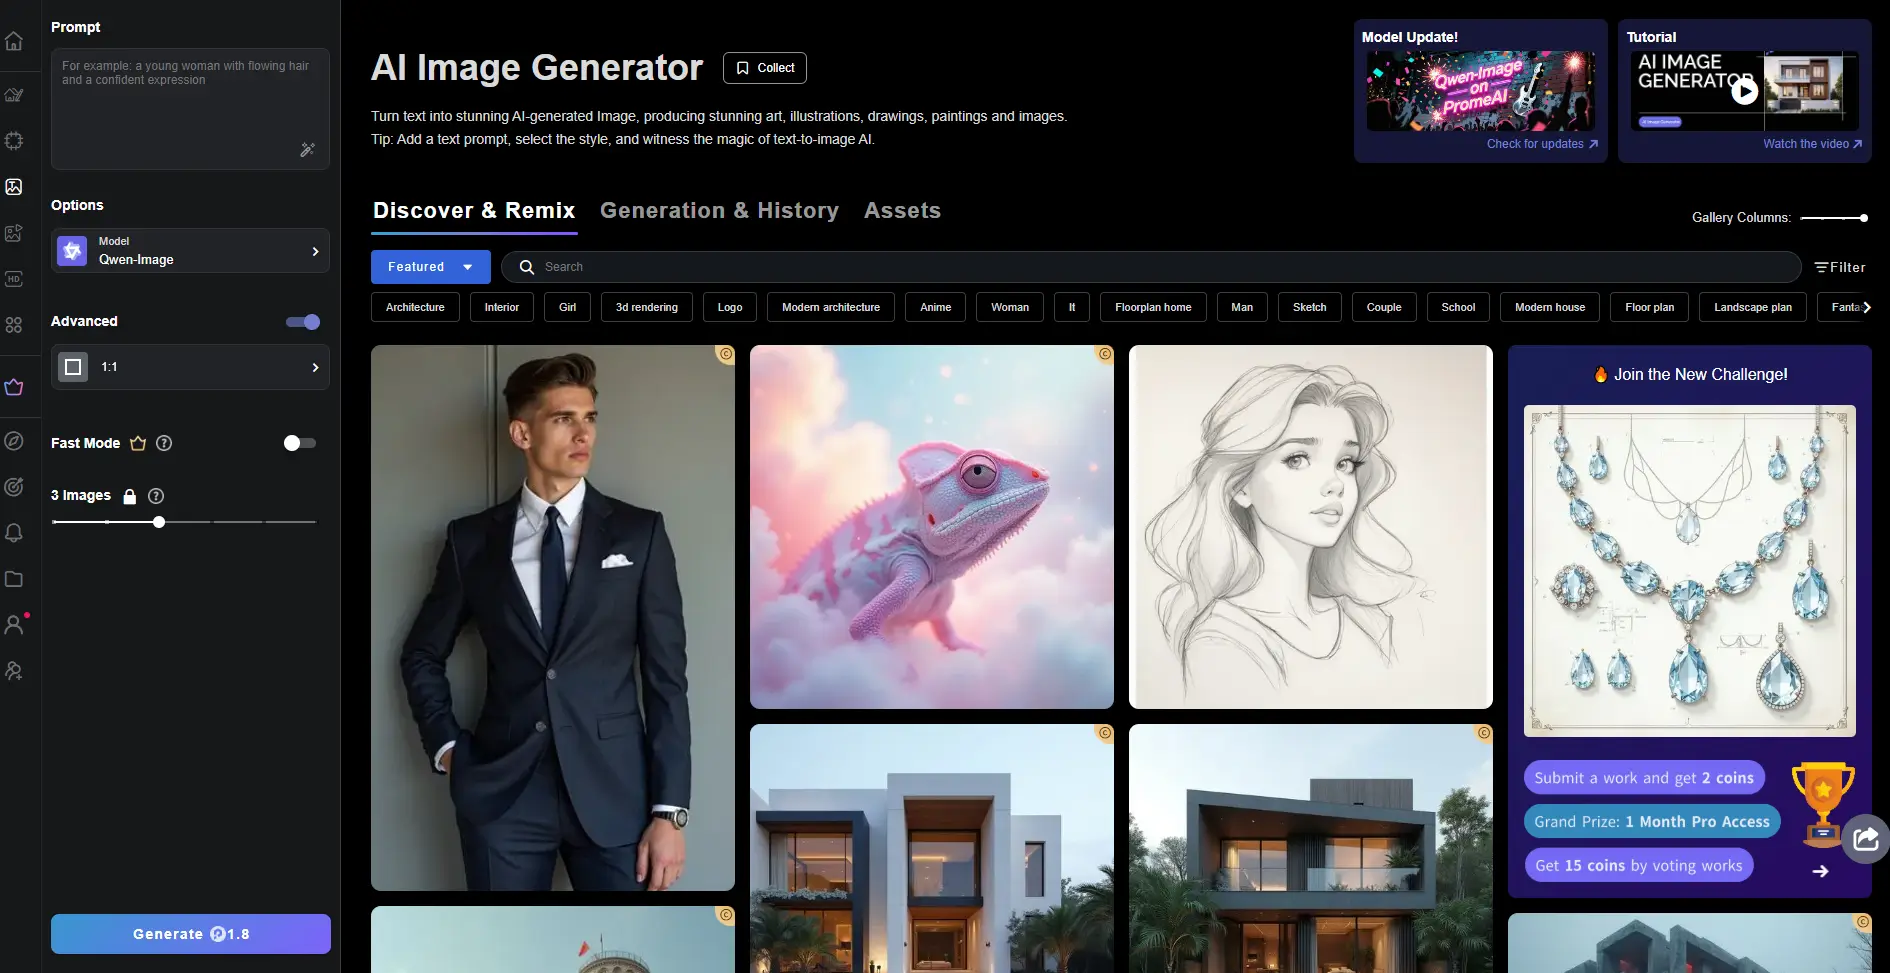
Task: Click the home icon in sidebar
Action: (14, 41)
